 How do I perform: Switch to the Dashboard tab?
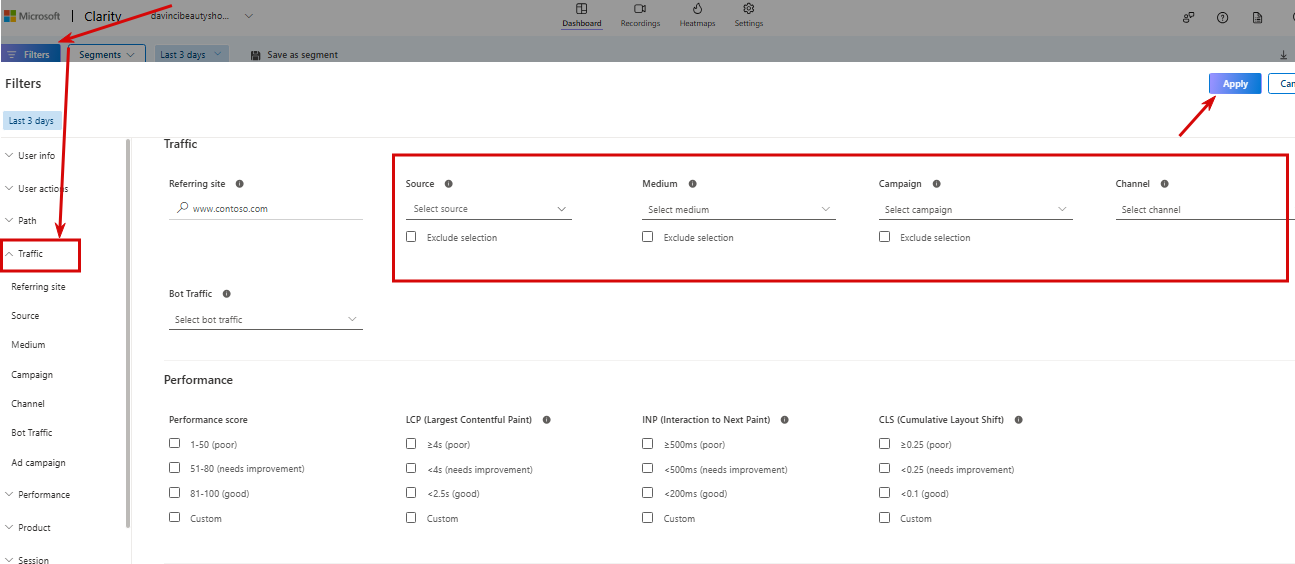582,15
